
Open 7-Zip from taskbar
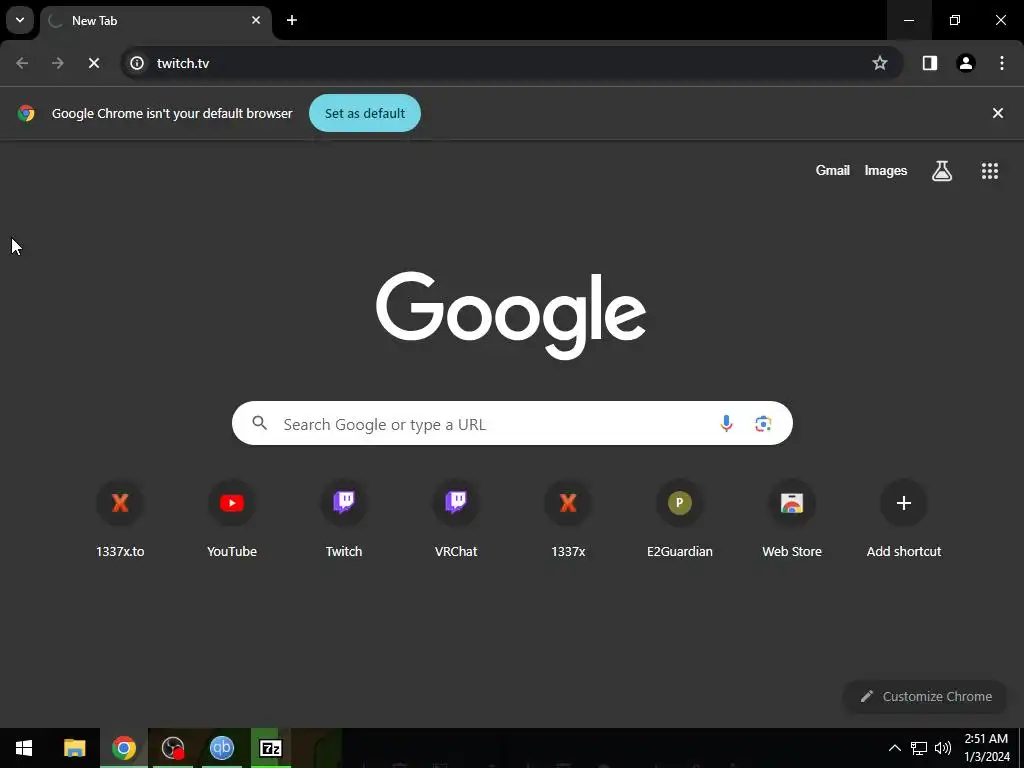pos(271,748)
